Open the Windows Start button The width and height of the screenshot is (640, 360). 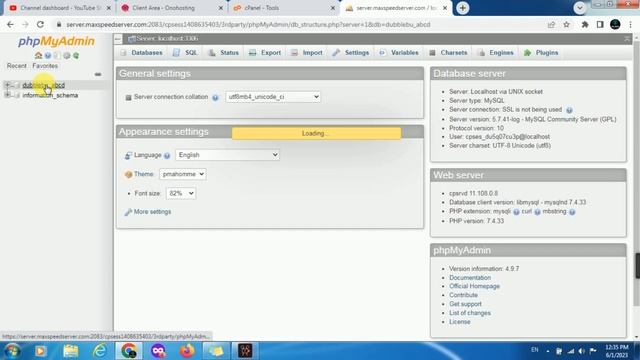pyautogui.click(x=12, y=351)
